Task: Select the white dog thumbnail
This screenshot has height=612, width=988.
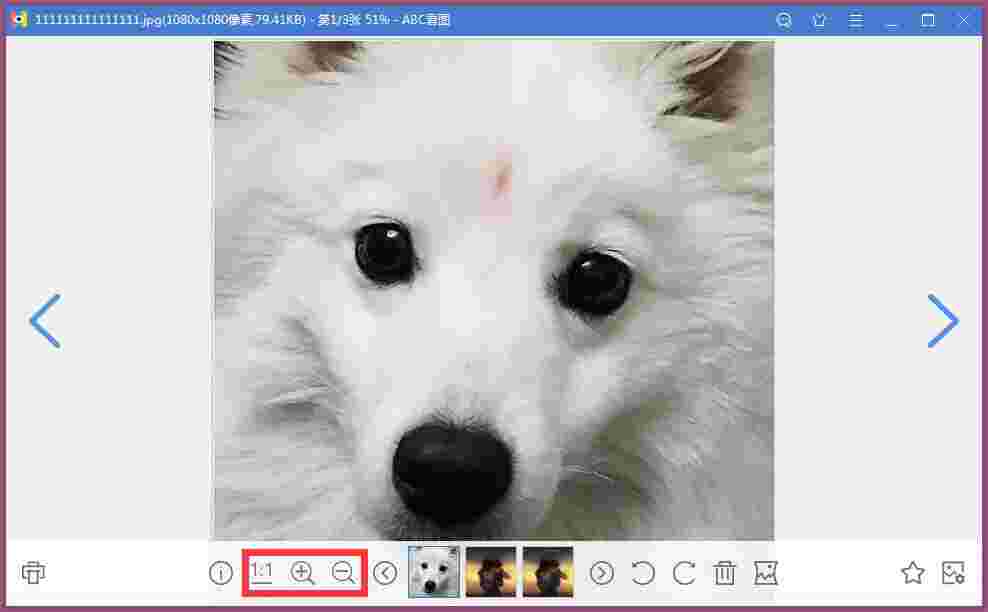Action: pyautogui.click(x=433, y=571)
